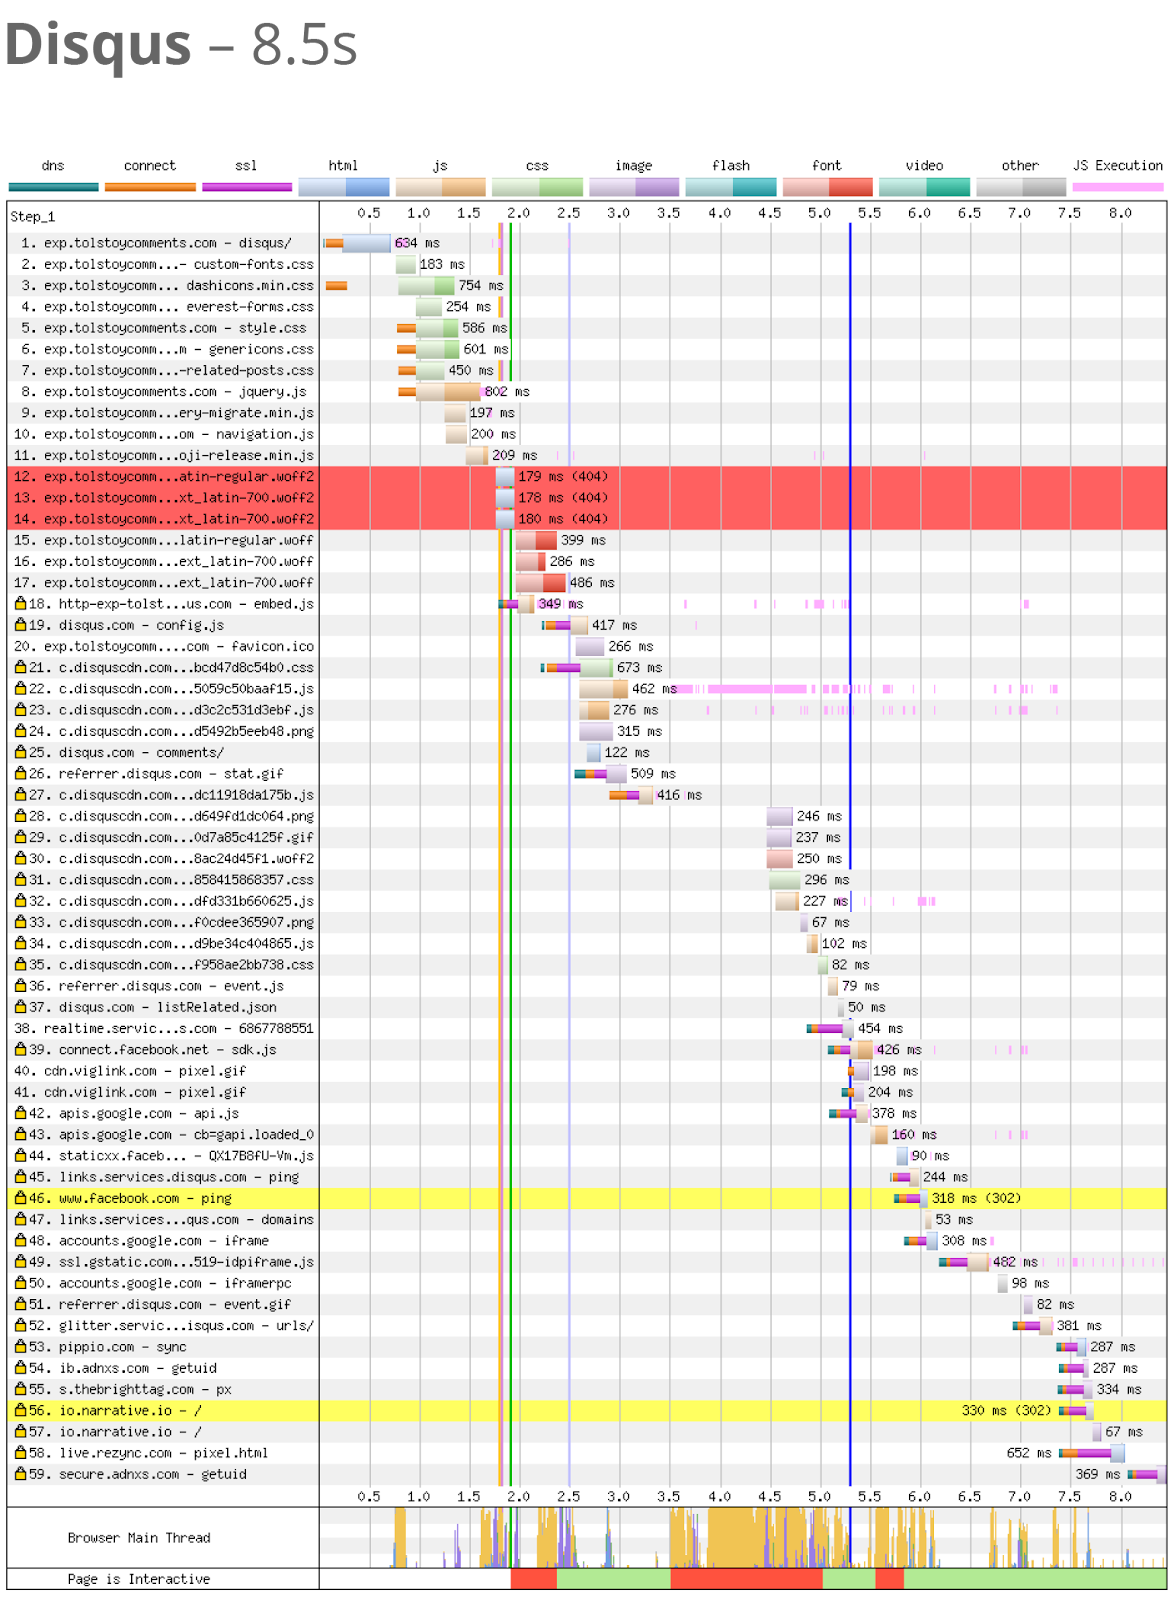The width and height of the screenshot is (1174, 1600).
Task: Click the 652 ms label for live.rezync.com
Action: coord(1029,1453)
